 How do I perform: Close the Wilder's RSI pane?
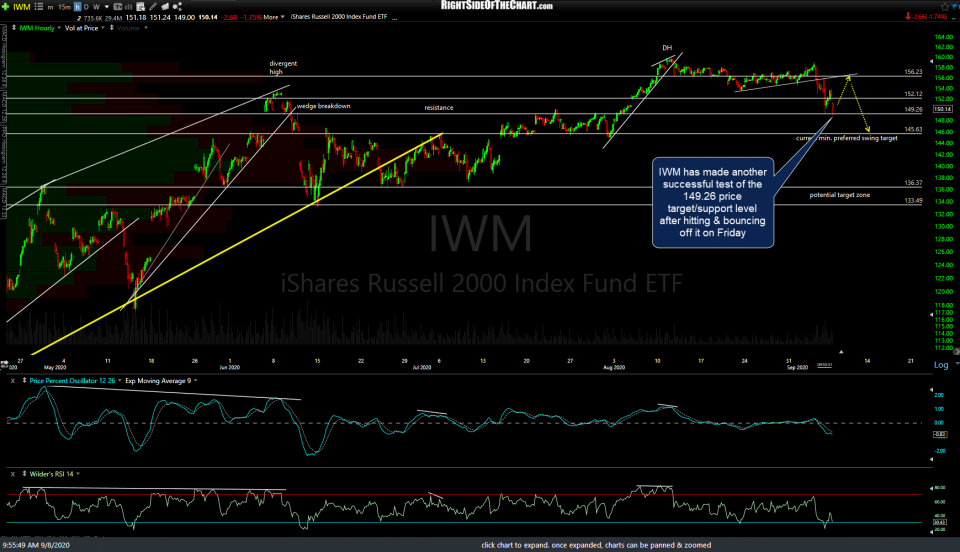point(12,474)
